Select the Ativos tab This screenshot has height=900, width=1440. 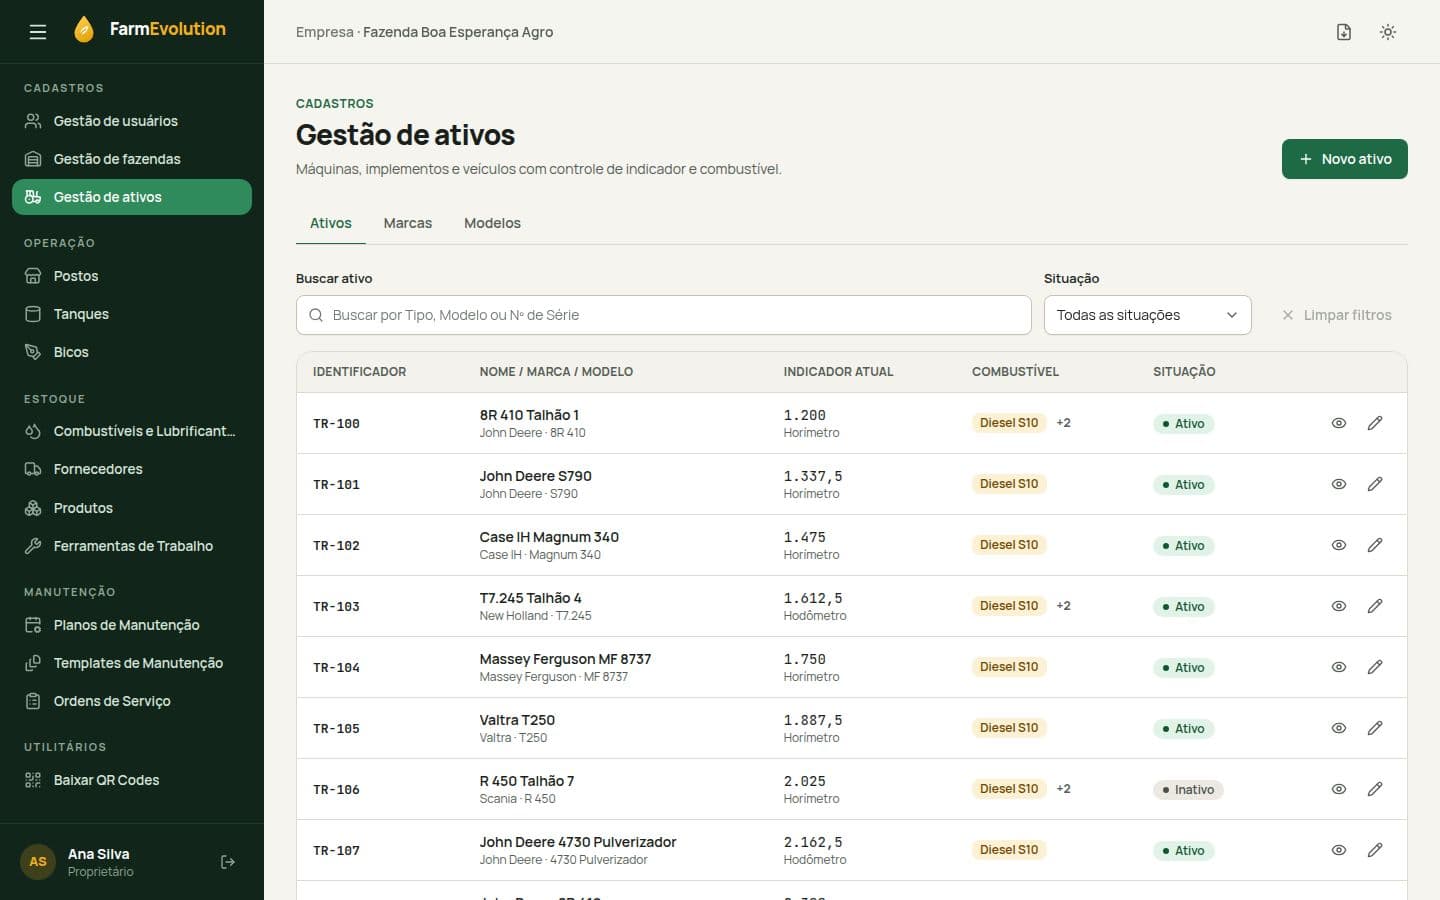click(x=331, y=223)
